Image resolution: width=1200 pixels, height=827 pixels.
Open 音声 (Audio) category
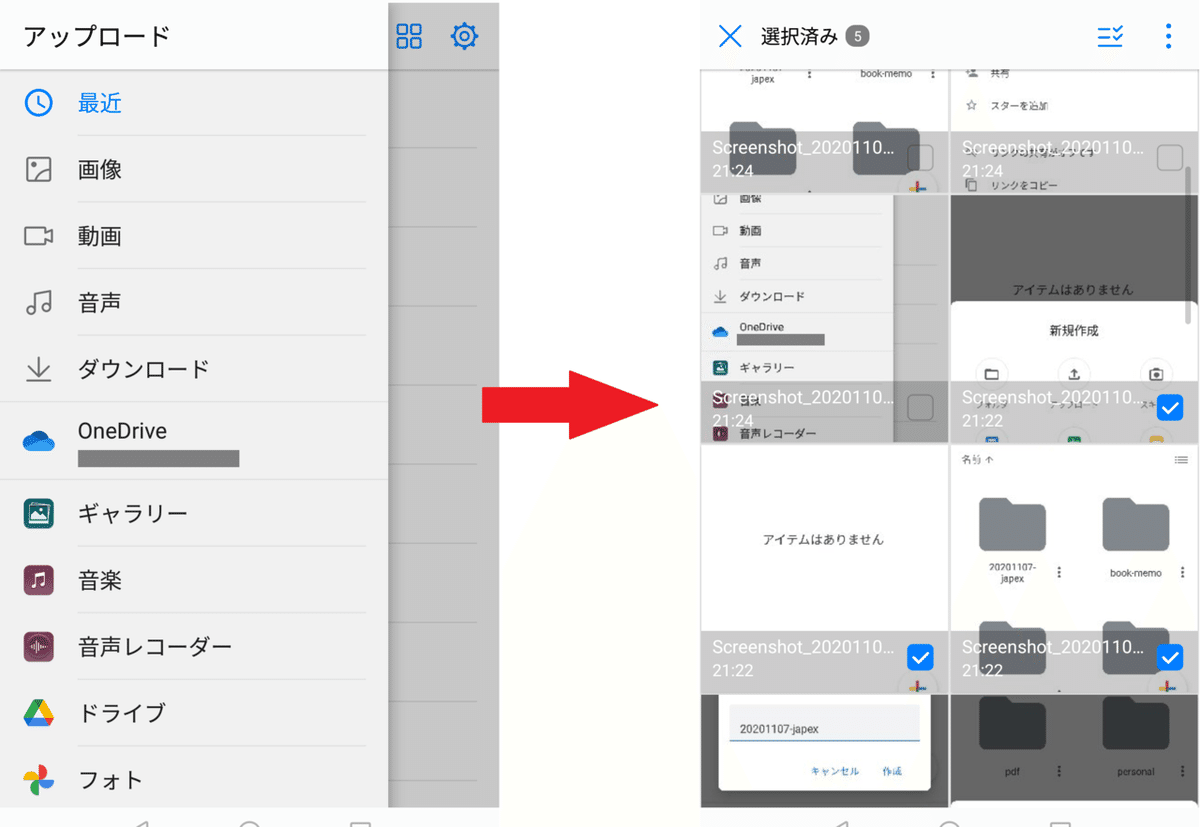tap(194, 302)
